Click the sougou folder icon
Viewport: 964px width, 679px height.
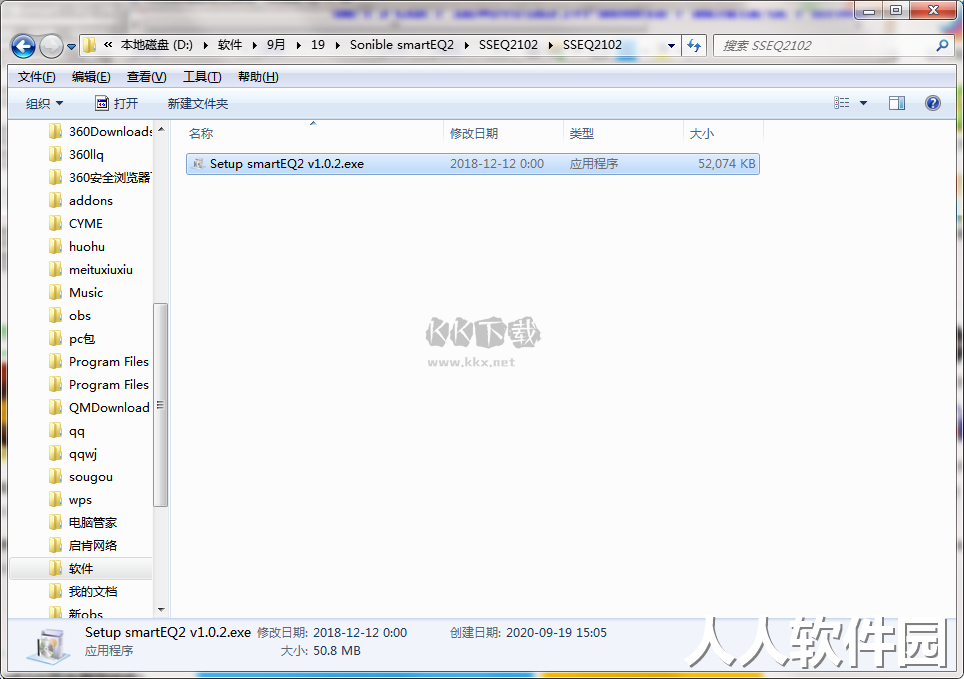(x=55, y=477)
